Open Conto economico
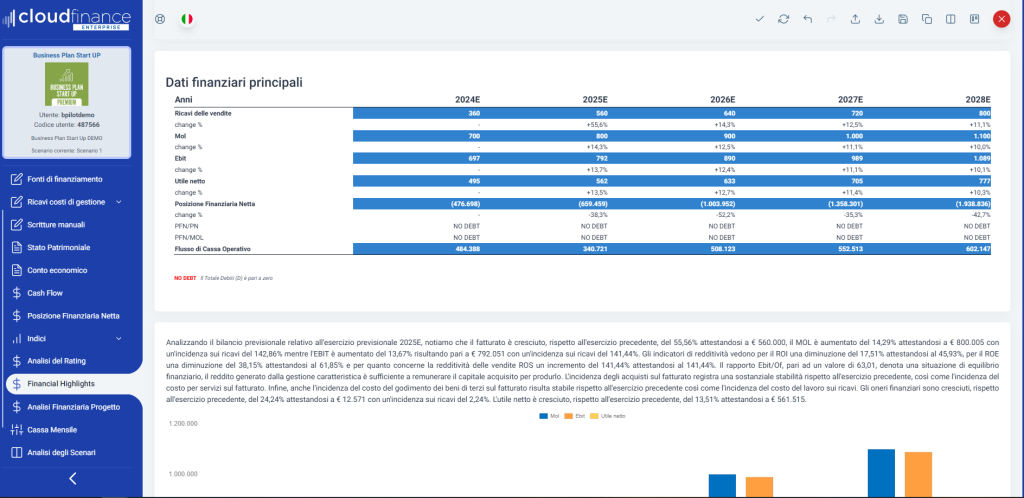 (x=57, y=270)
